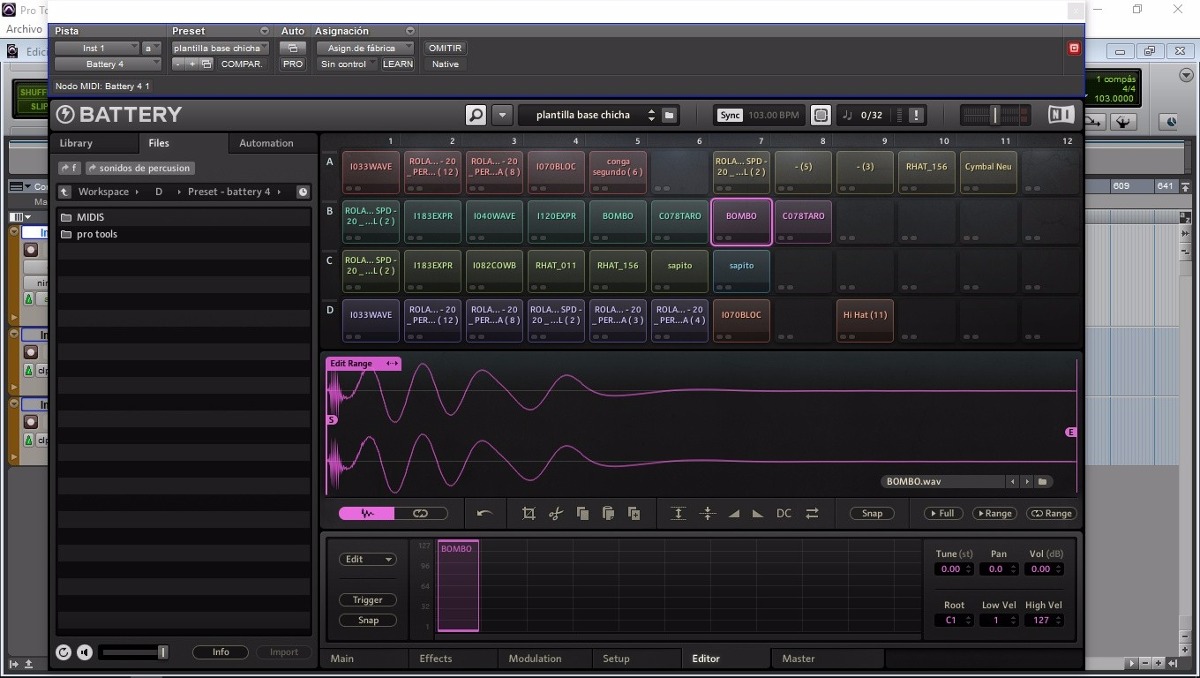This screenshot has height=678, width=1200.
Task: Click the loop Range button
Action: [1051, 513]
